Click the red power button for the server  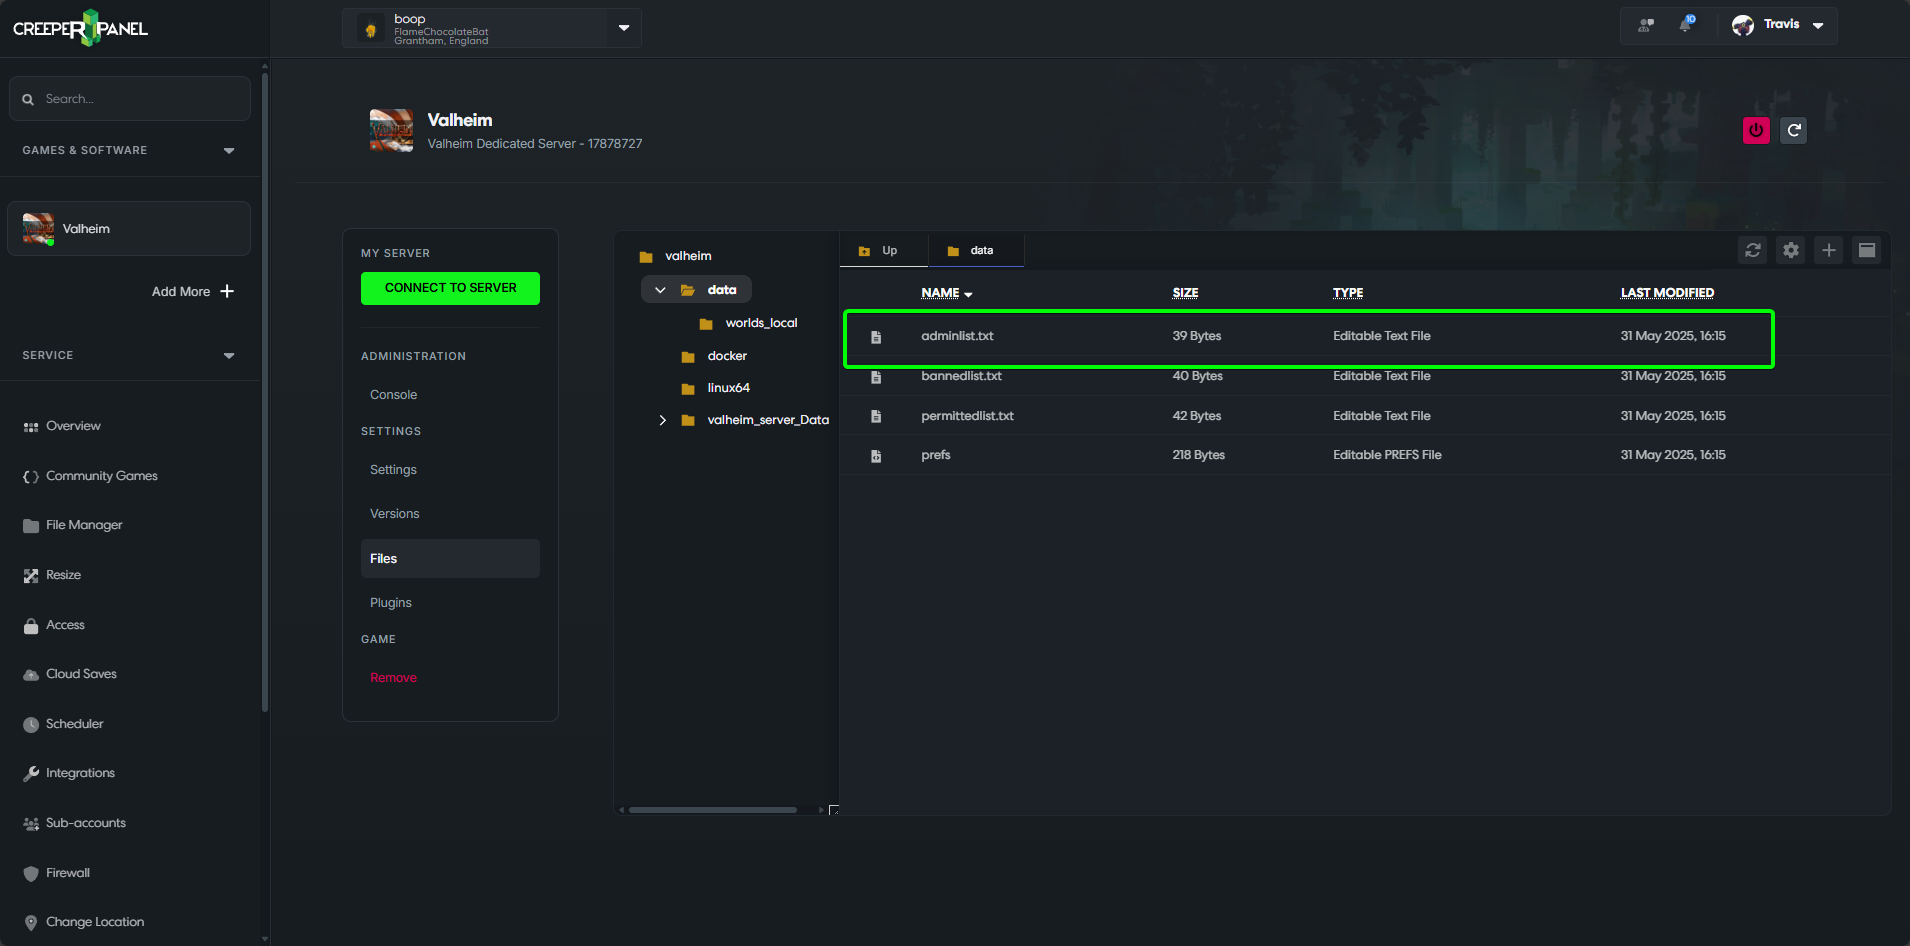tap(1756, 130)
